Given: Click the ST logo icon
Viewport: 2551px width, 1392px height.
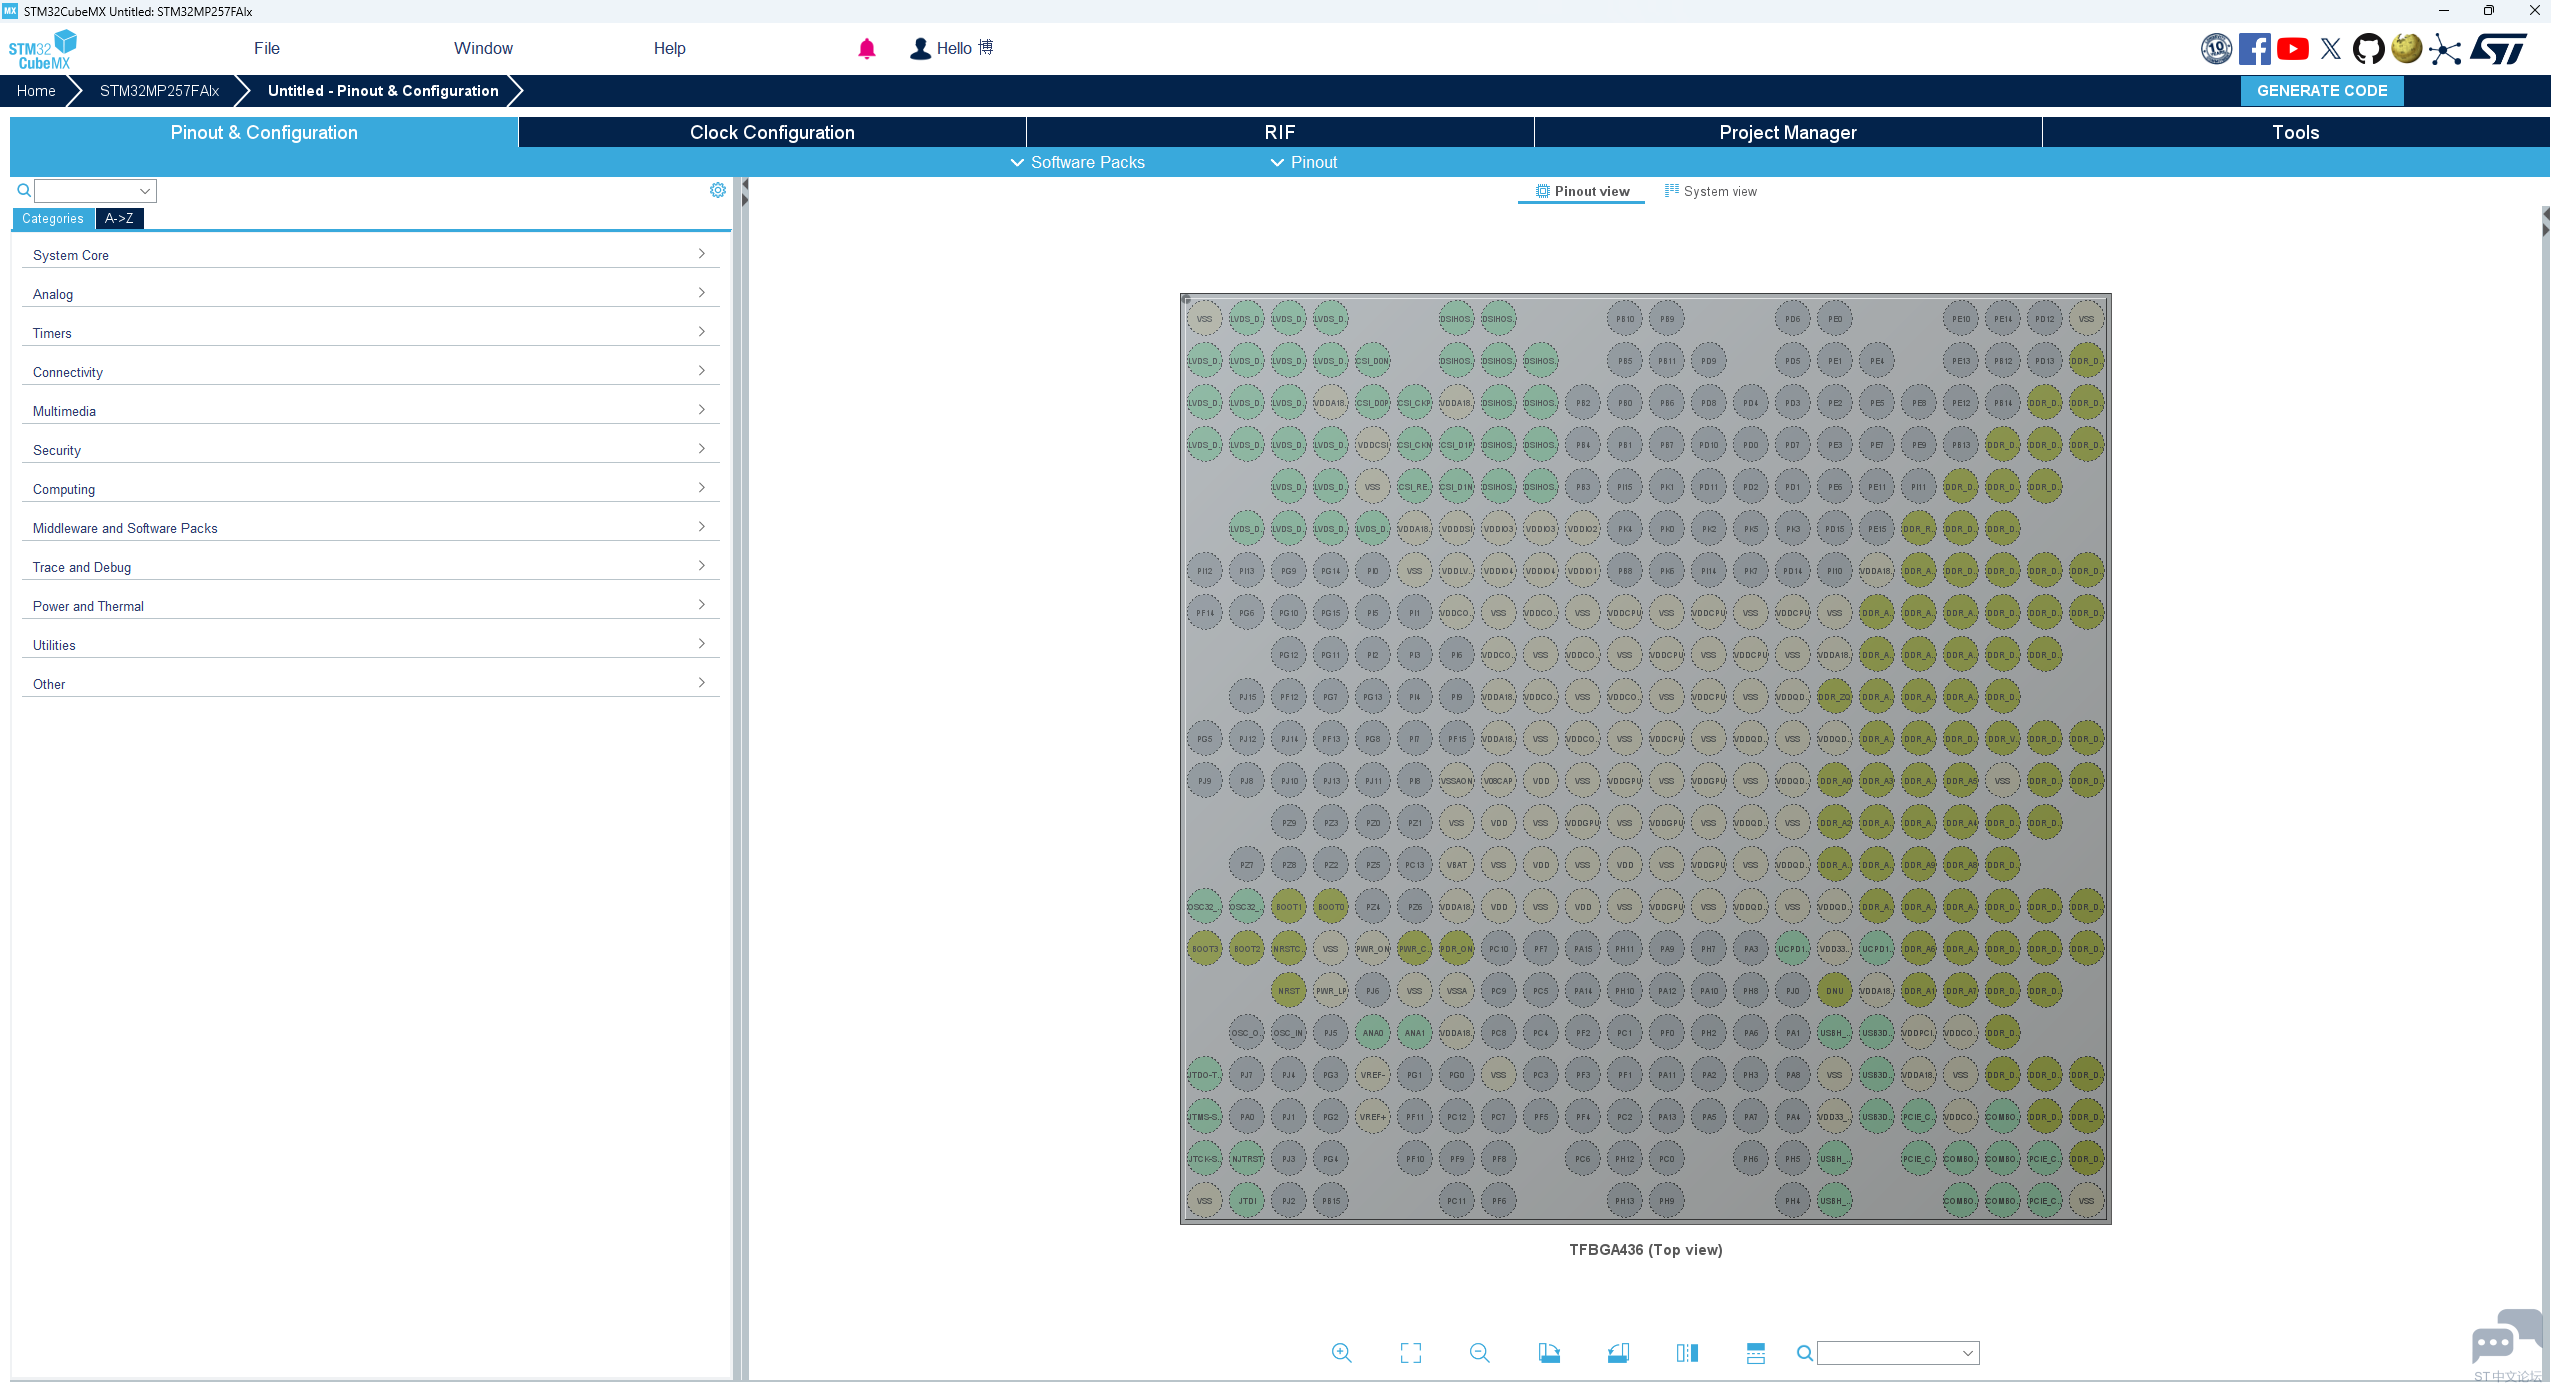Looking at the screenshot, I should 2498,48.
